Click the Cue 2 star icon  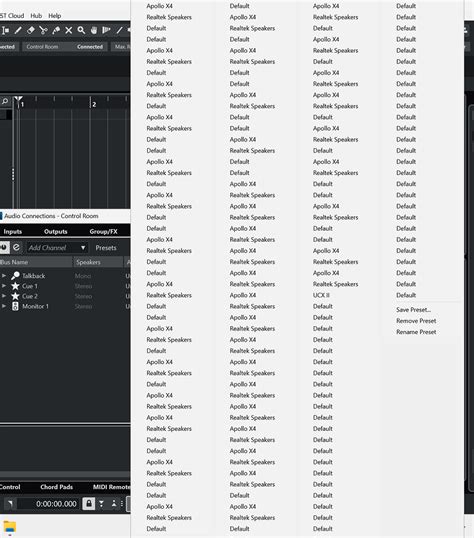click(x=15, y=296)
